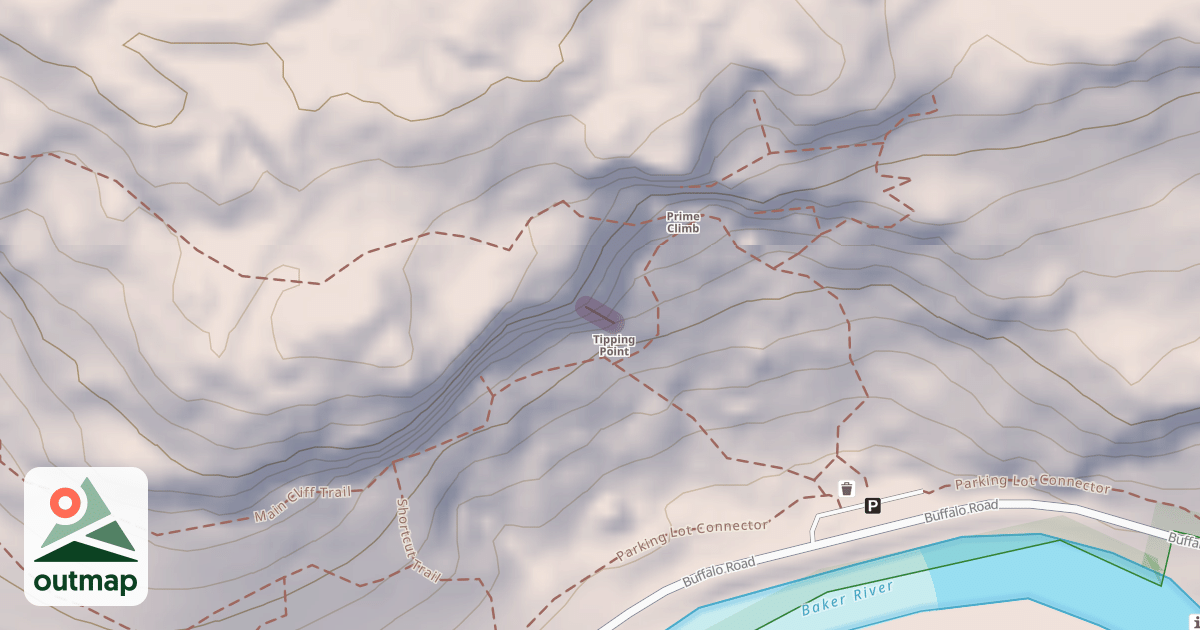
Task: Select the parking lot P icon
Action: click(873, 506)
